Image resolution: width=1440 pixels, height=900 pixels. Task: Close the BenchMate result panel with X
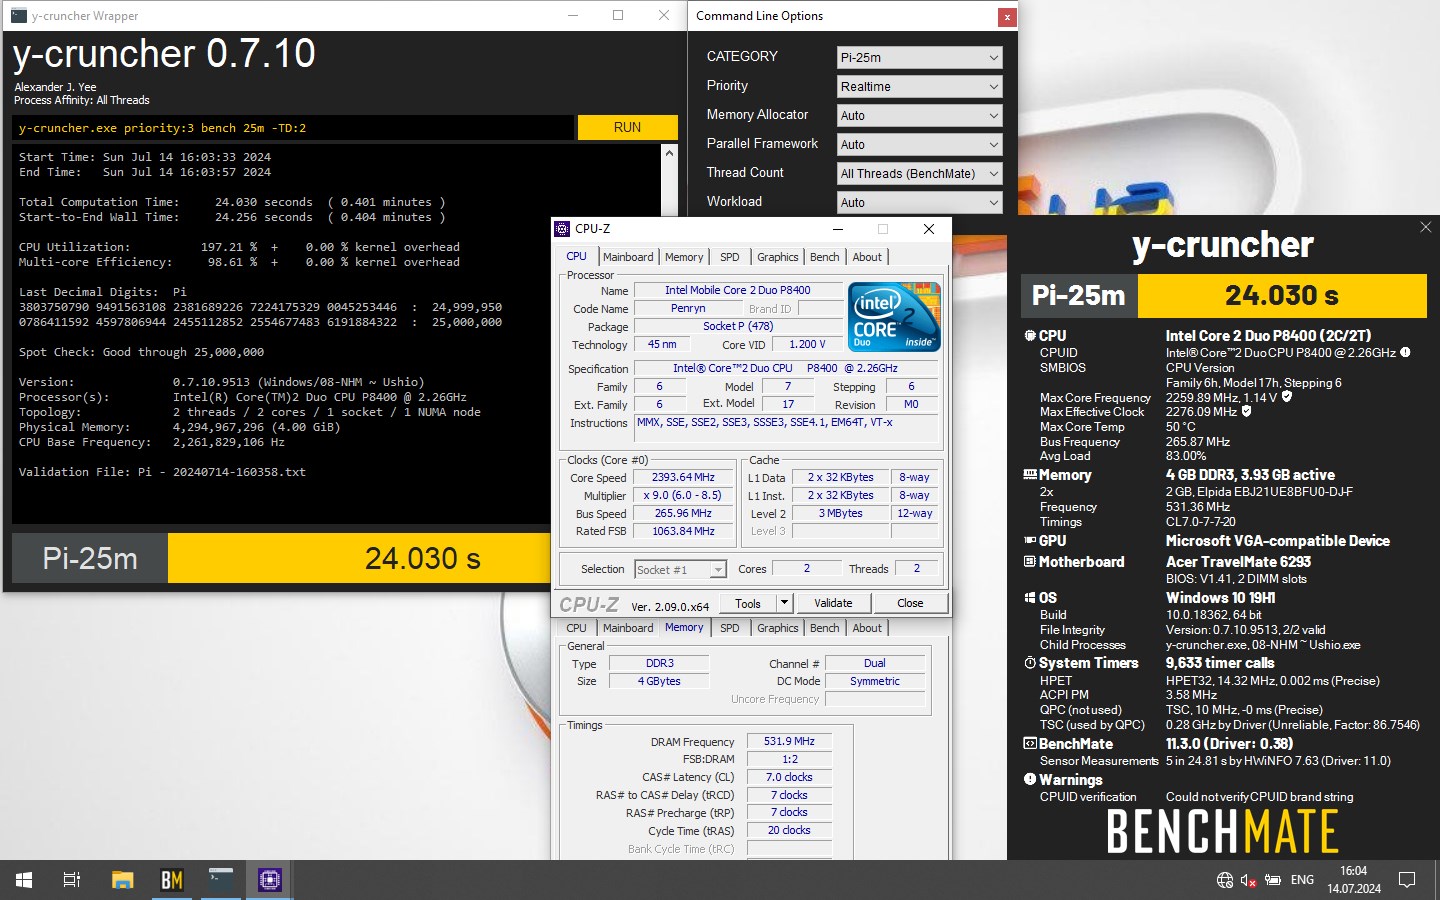click(x=1426, y=227)
